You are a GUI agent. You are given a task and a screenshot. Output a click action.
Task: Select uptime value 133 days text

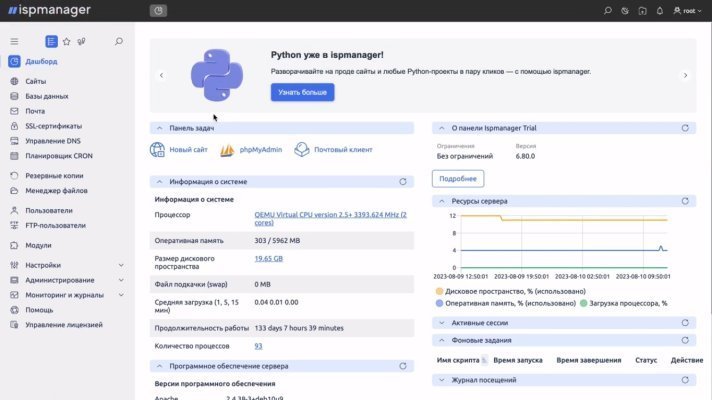pos(299,328)
